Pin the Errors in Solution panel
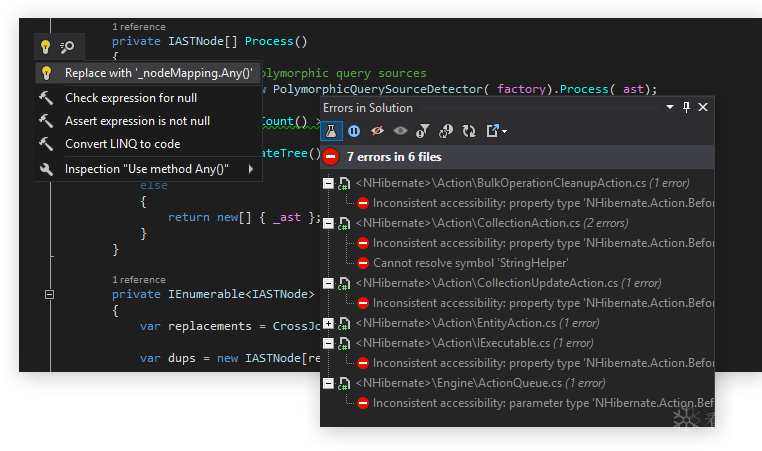762x451 pixels. point(686,107)
